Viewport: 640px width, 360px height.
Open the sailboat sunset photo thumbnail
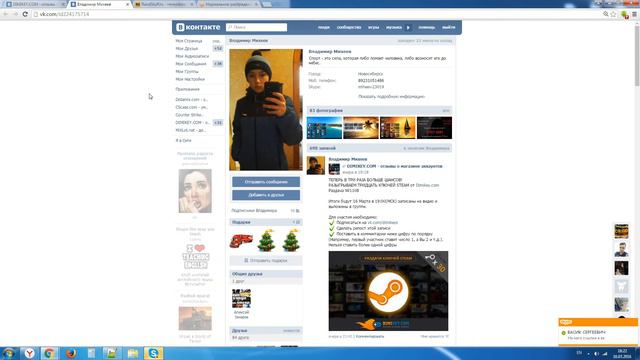coord(398,128)
